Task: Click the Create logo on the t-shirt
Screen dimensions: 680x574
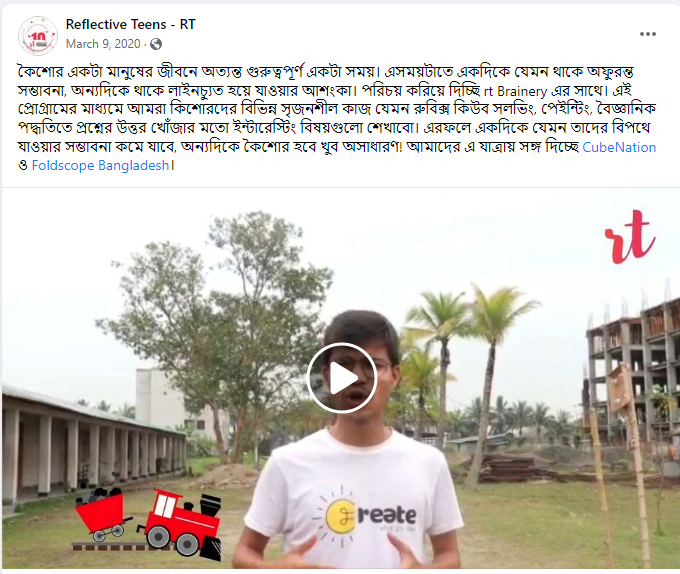Action: (x=364, y=514)
